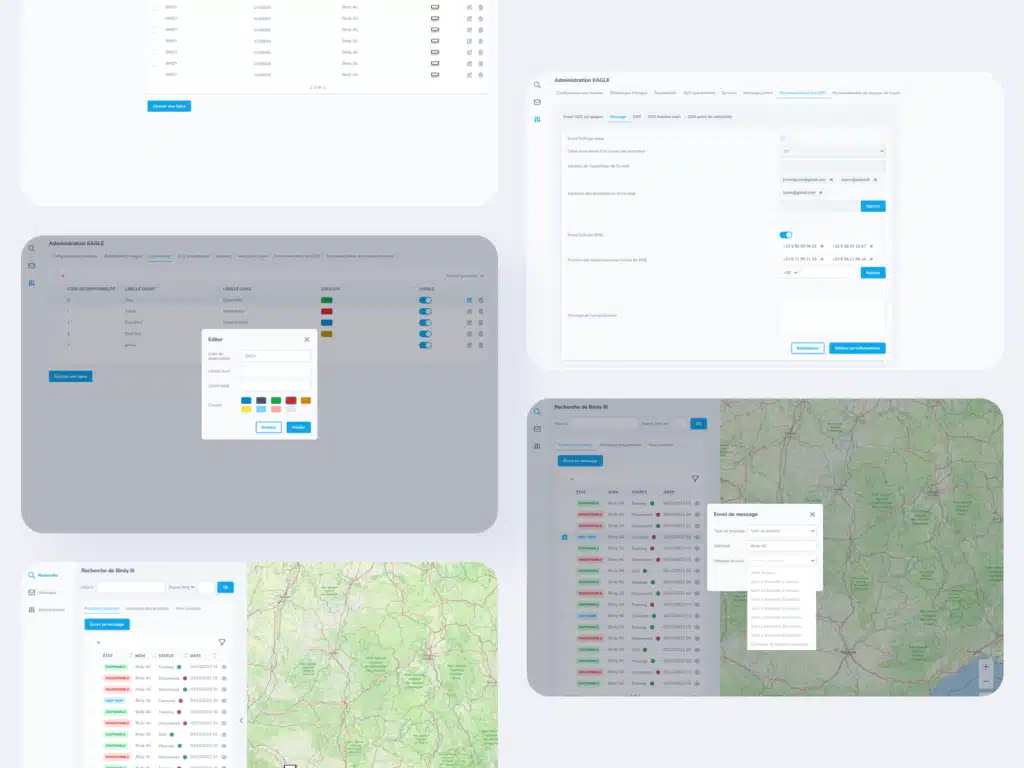Zoom out on the map with minus button

[x=986, y=681]
